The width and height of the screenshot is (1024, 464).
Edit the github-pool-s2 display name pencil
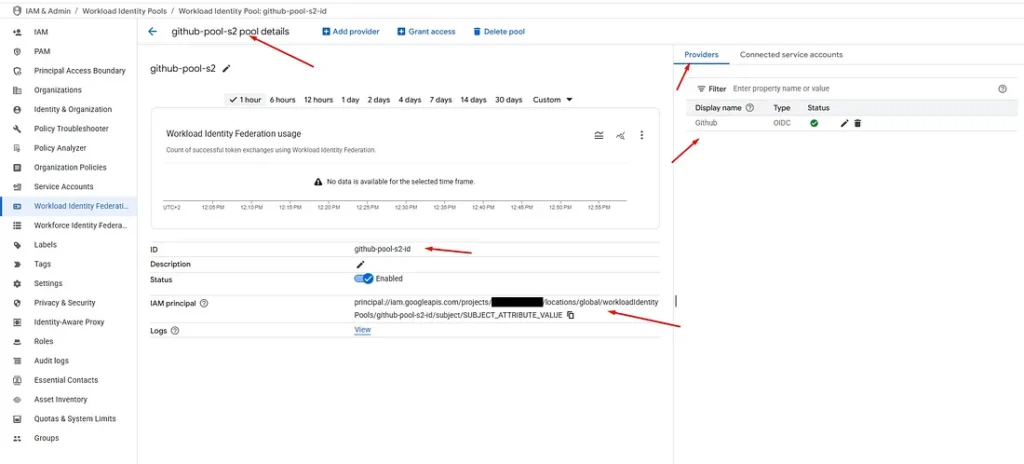click(226, 69)
